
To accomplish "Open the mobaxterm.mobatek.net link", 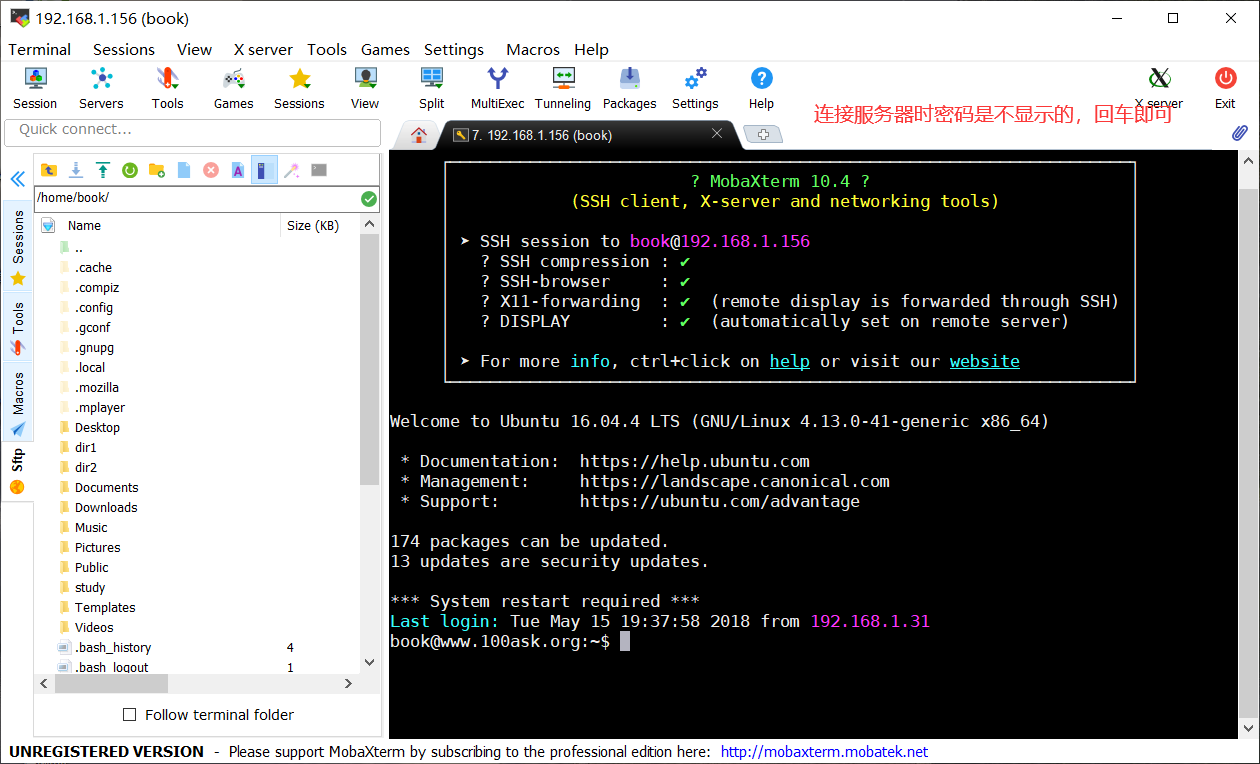I will (x=824, y=752).
